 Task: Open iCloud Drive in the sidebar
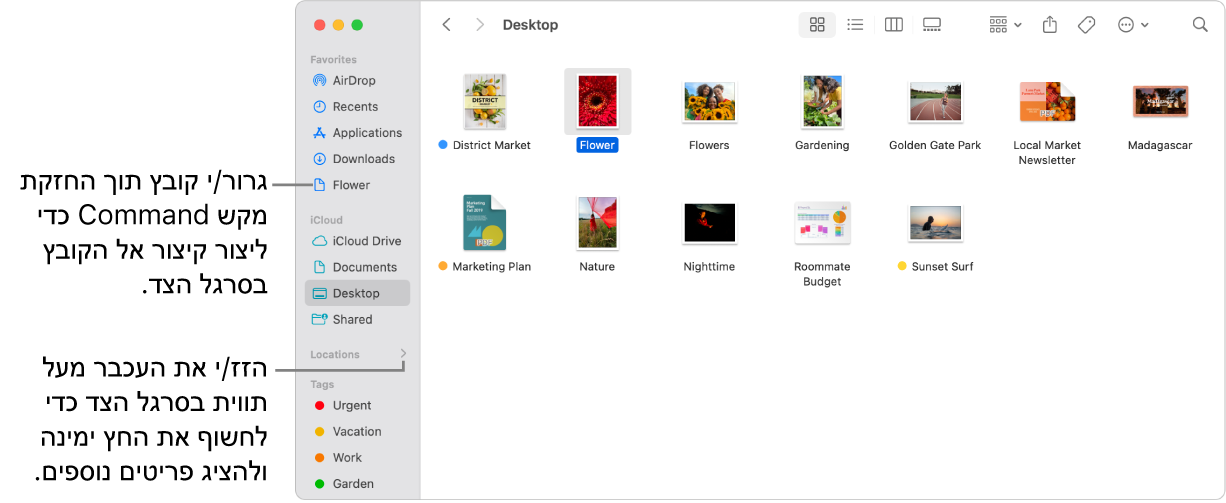click(x=357, y=240)
